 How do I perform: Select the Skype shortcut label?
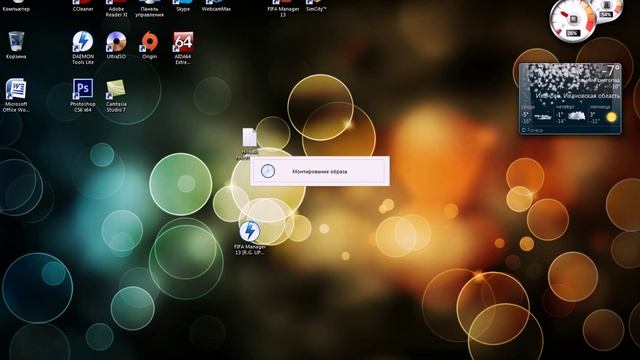183,9
